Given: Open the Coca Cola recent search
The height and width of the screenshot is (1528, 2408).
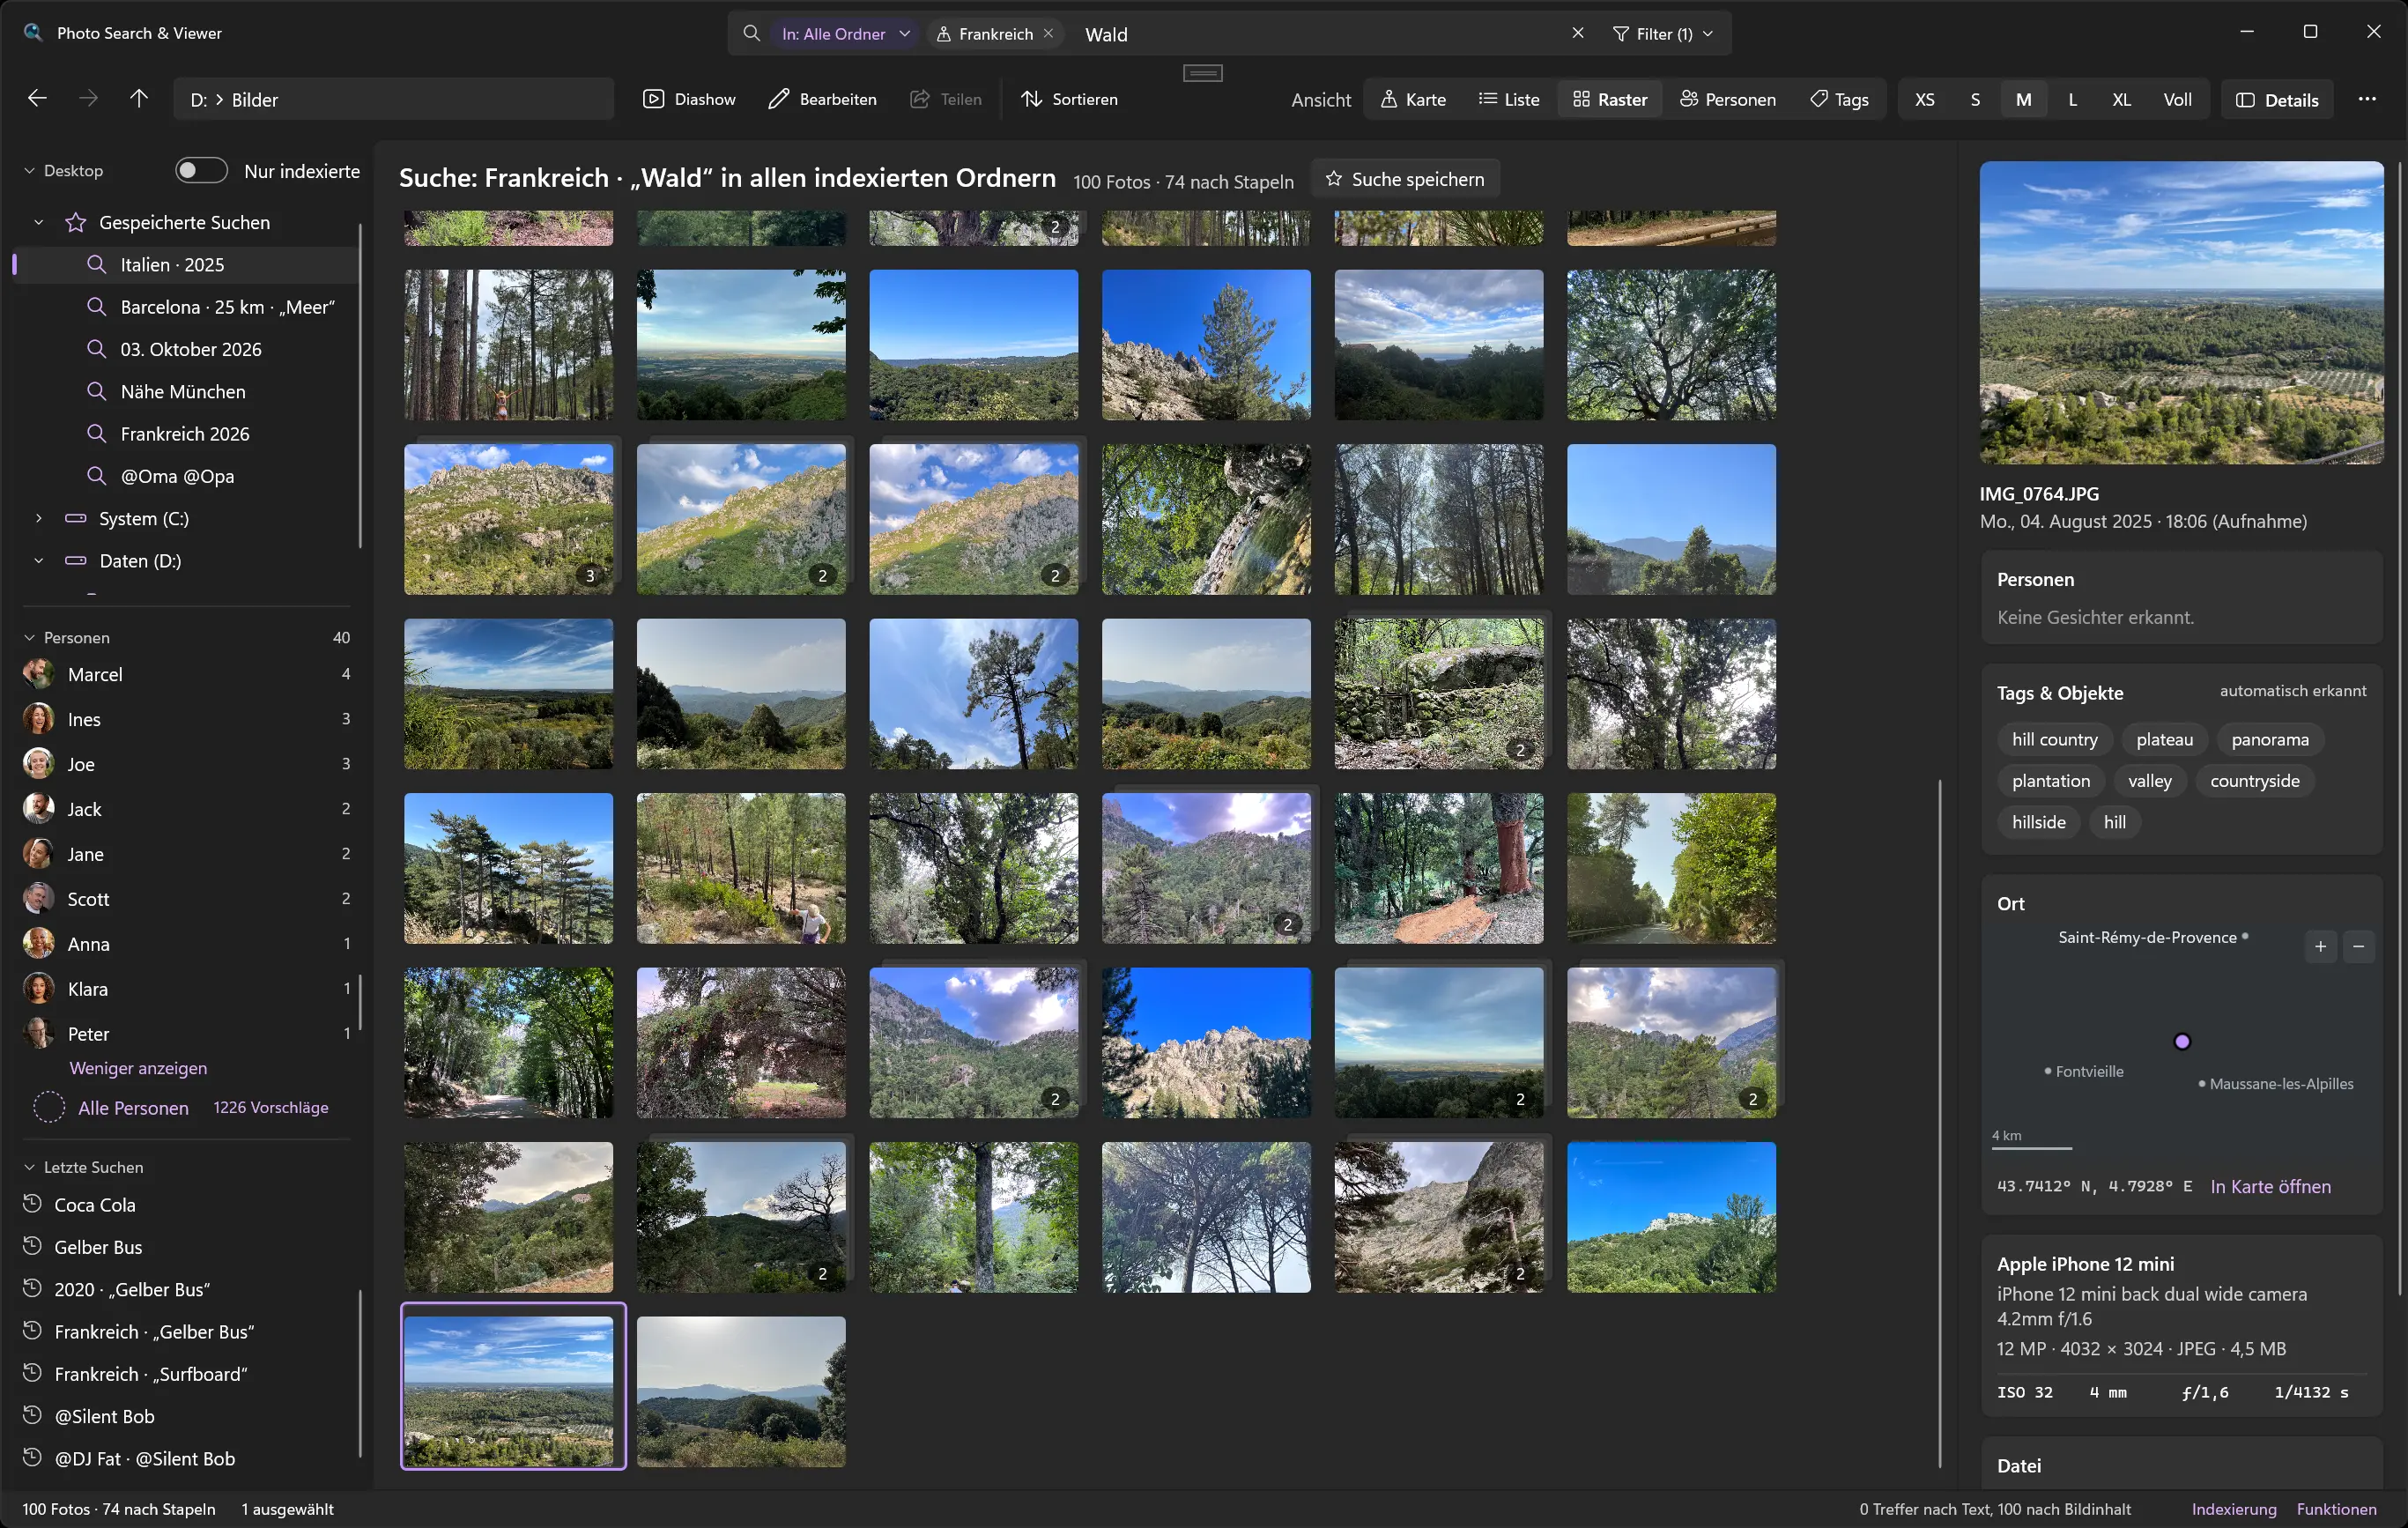Looking at the screenshot, I should tap(186, 1205).
